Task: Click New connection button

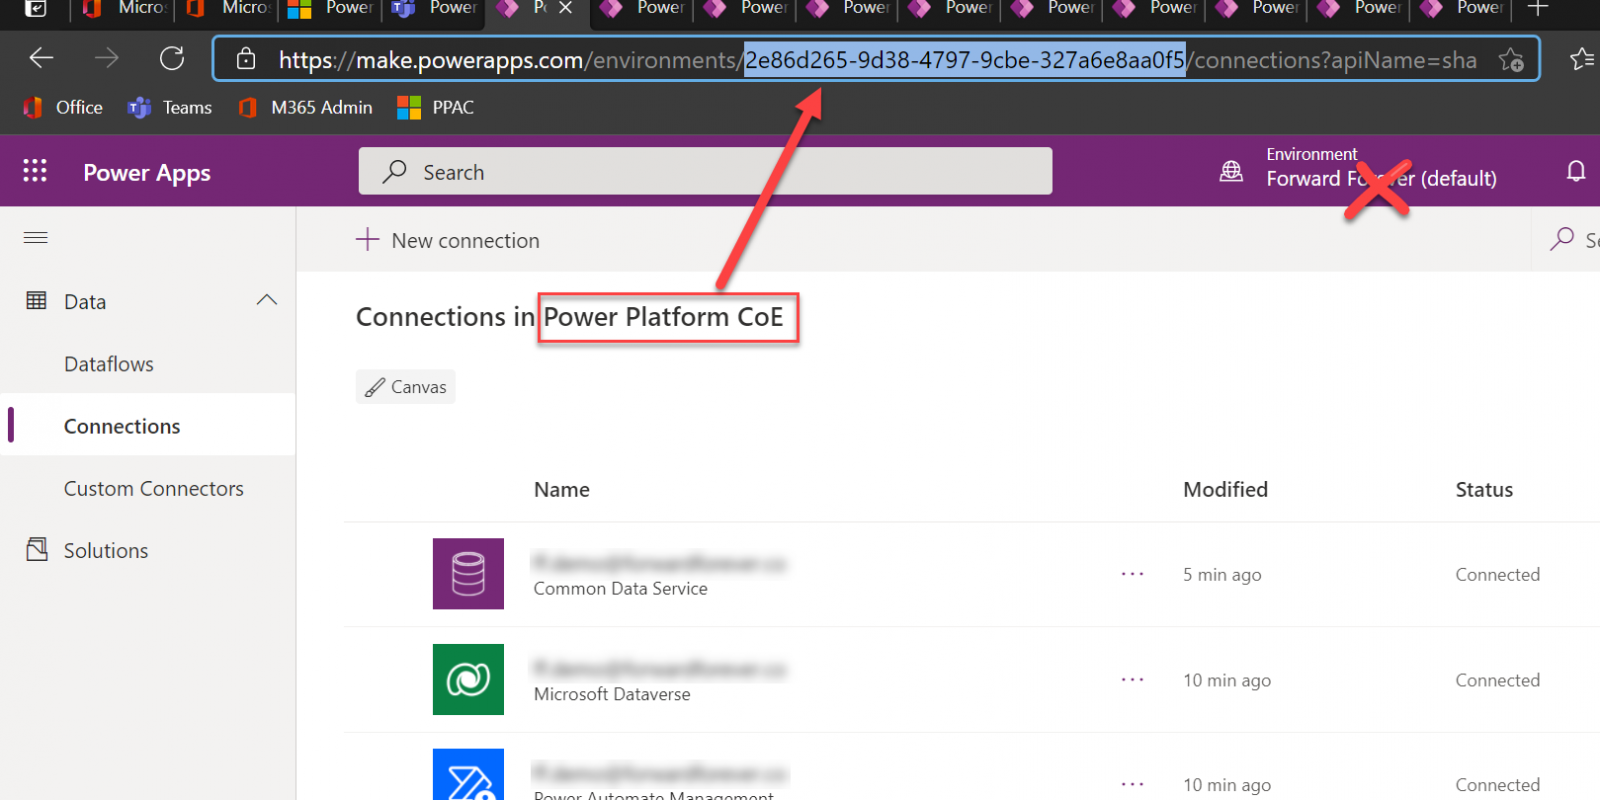Action: coord(448,240)
